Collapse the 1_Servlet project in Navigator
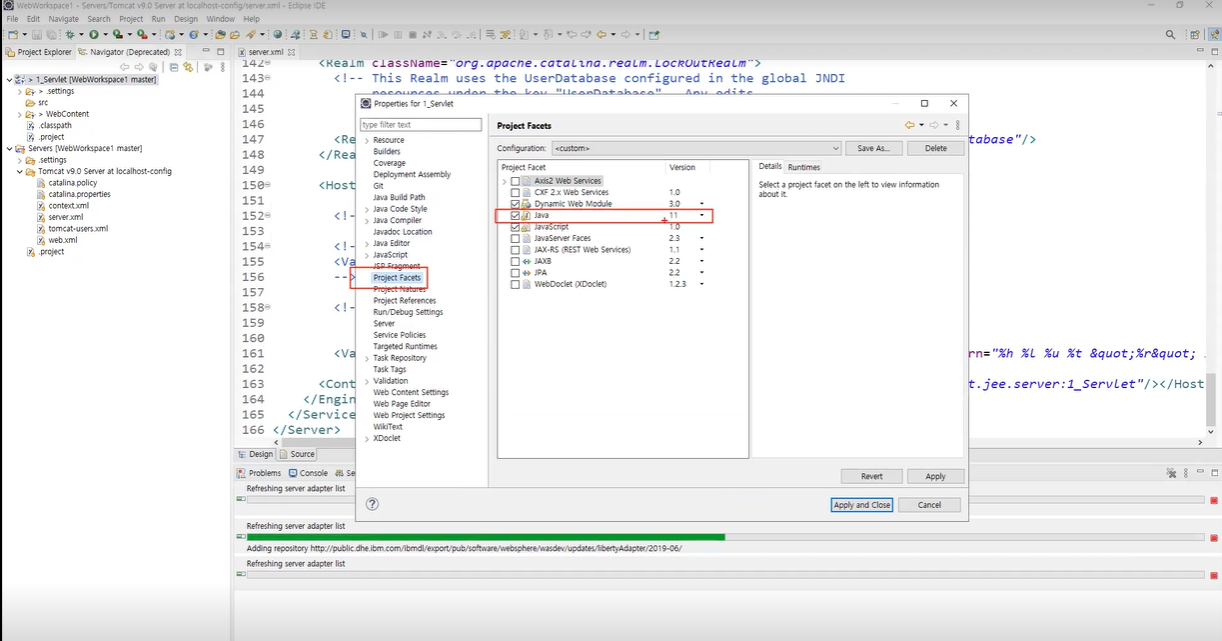This screenshot has width=1222, height=641. [9, 79]
